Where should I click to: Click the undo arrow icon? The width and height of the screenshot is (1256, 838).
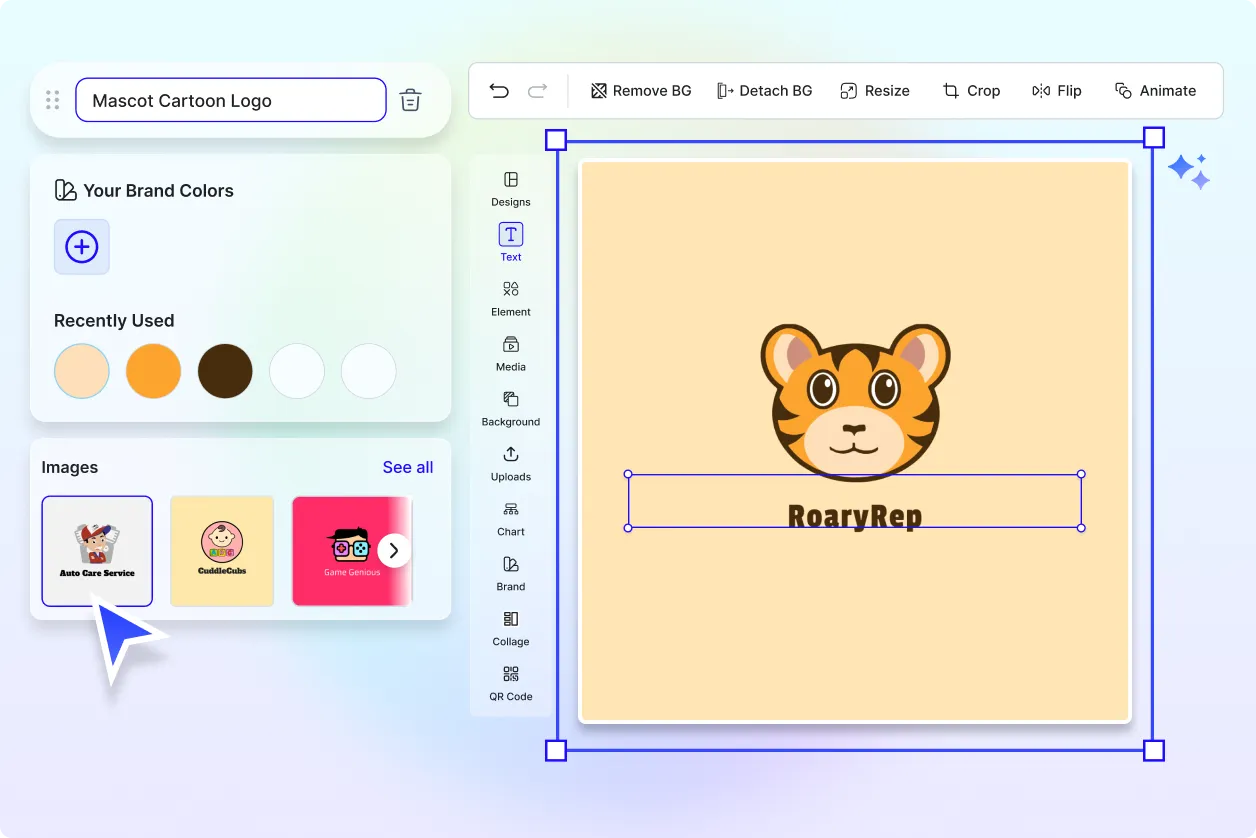point(499,91)
